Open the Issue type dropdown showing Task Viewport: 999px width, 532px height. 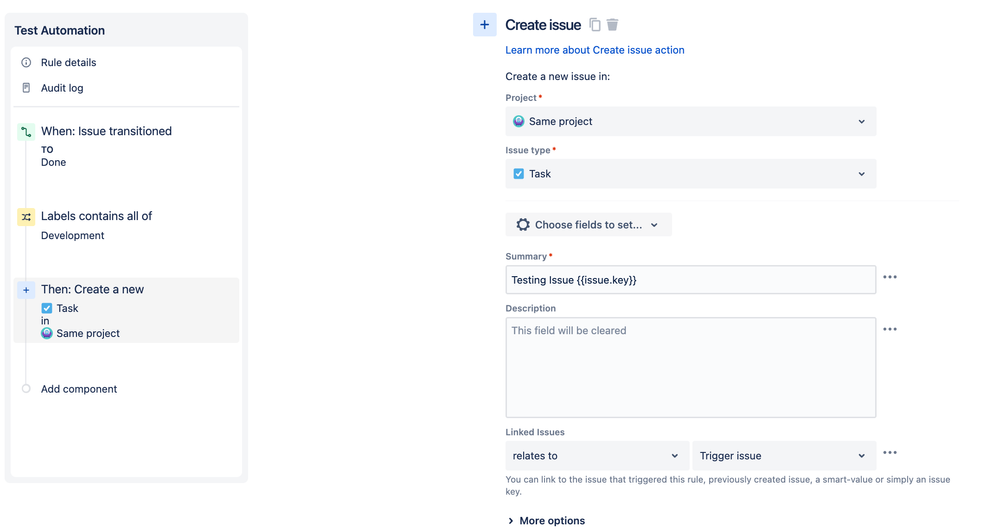point(690,174)
